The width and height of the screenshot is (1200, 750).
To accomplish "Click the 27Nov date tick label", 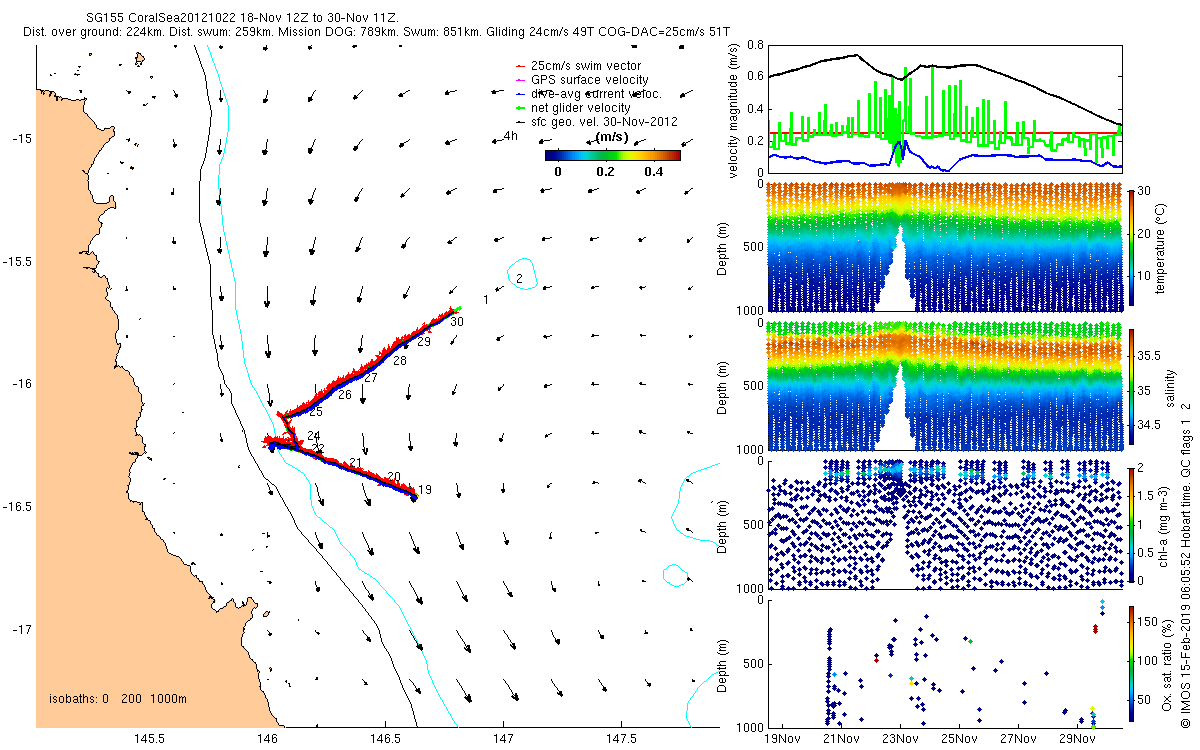I will [1018, 739].
